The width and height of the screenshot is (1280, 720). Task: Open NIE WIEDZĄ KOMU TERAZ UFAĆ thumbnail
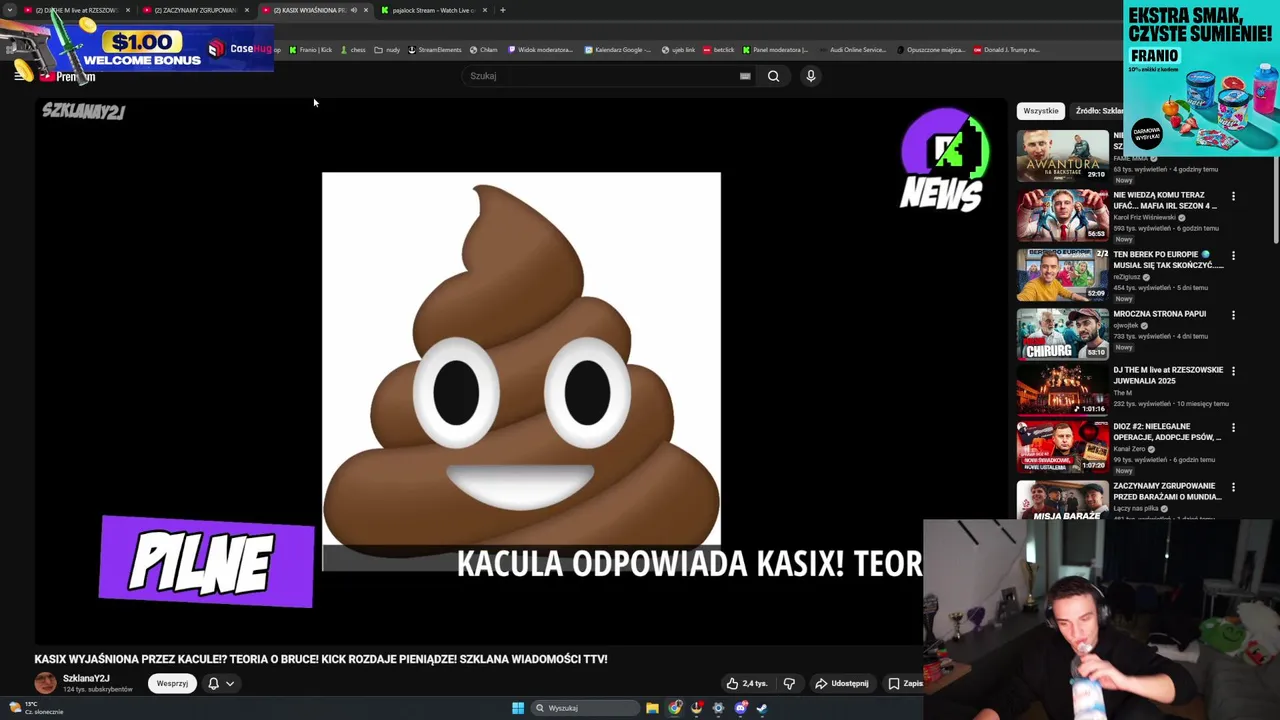tap(1063, 215)
